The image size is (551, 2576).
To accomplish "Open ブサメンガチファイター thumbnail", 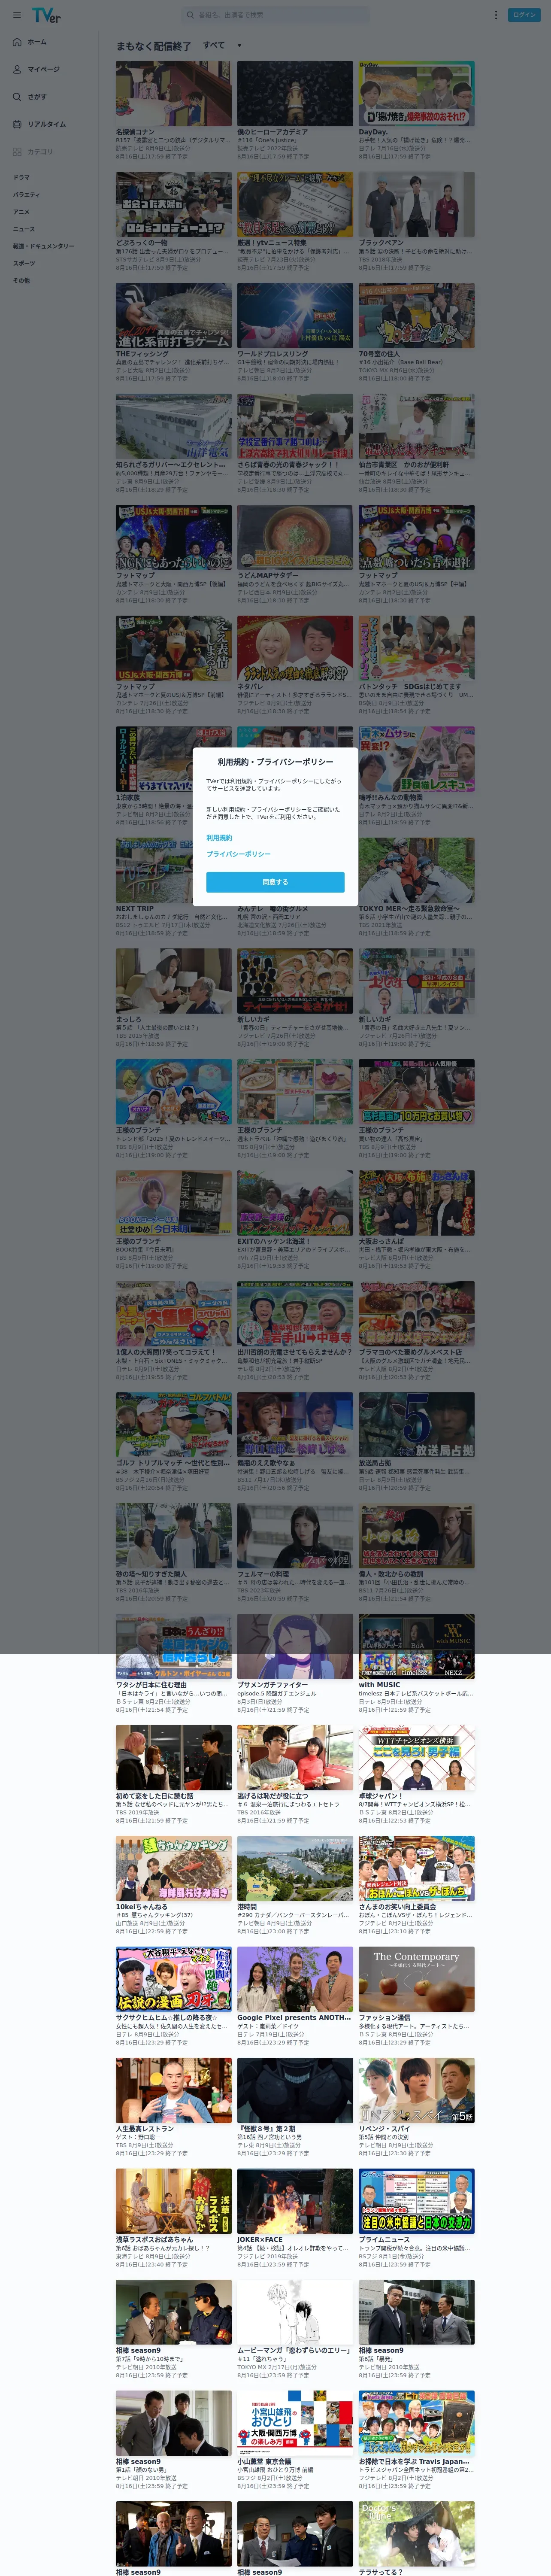I will pos(295,1647).
